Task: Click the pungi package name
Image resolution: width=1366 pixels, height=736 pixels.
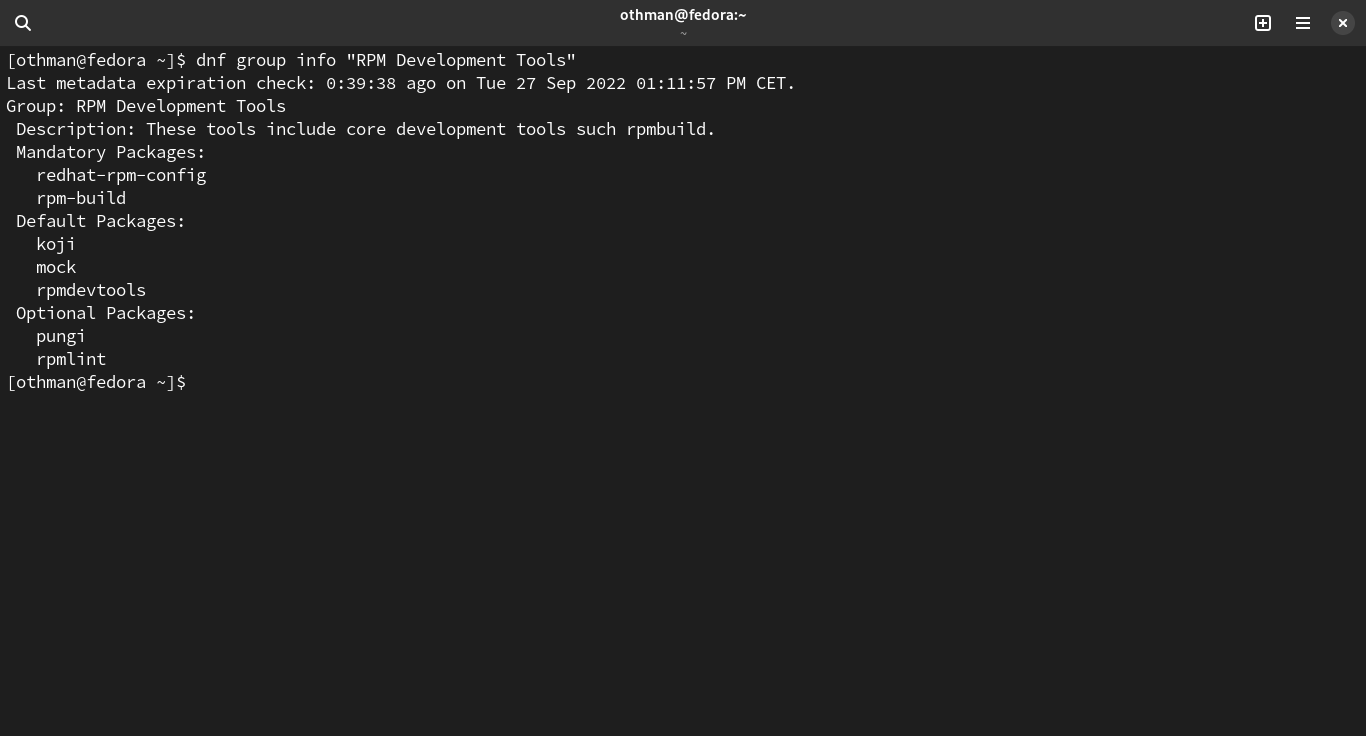Action: (x=61, y=336)
